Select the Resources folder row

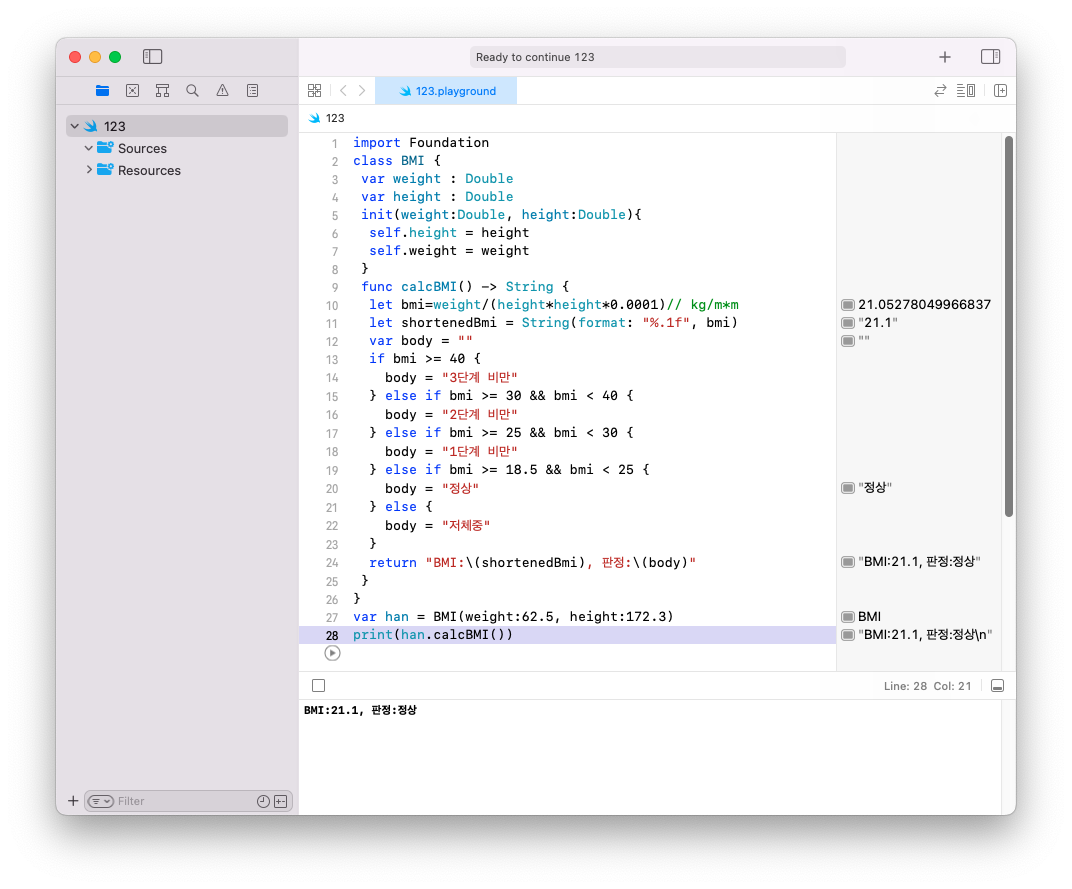click(177, 170)
